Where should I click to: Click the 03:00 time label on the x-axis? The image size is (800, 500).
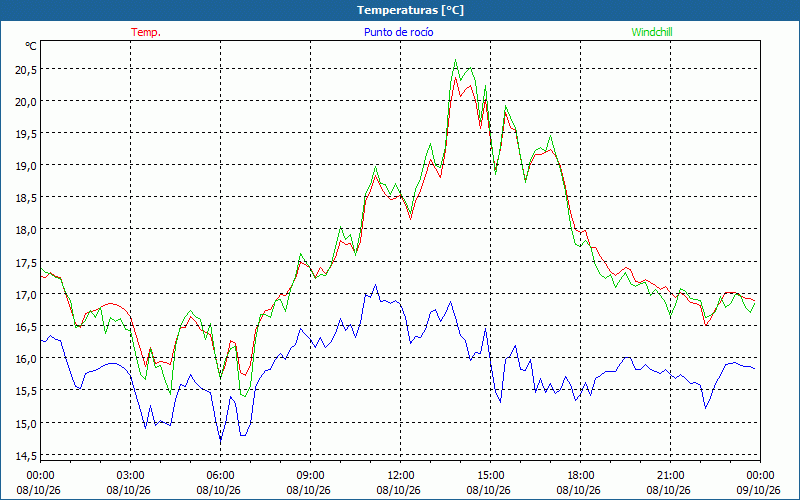pyautogui.click(x=131, y=475)
